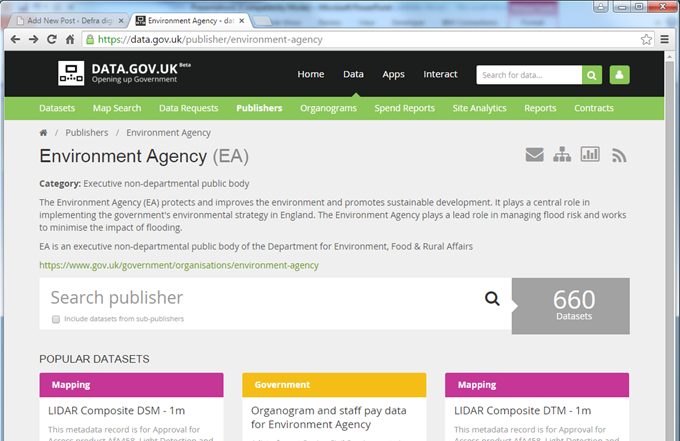Open the organogram hierarchy icon
Viewport: 680px width, 441px height.
point(562,154)
